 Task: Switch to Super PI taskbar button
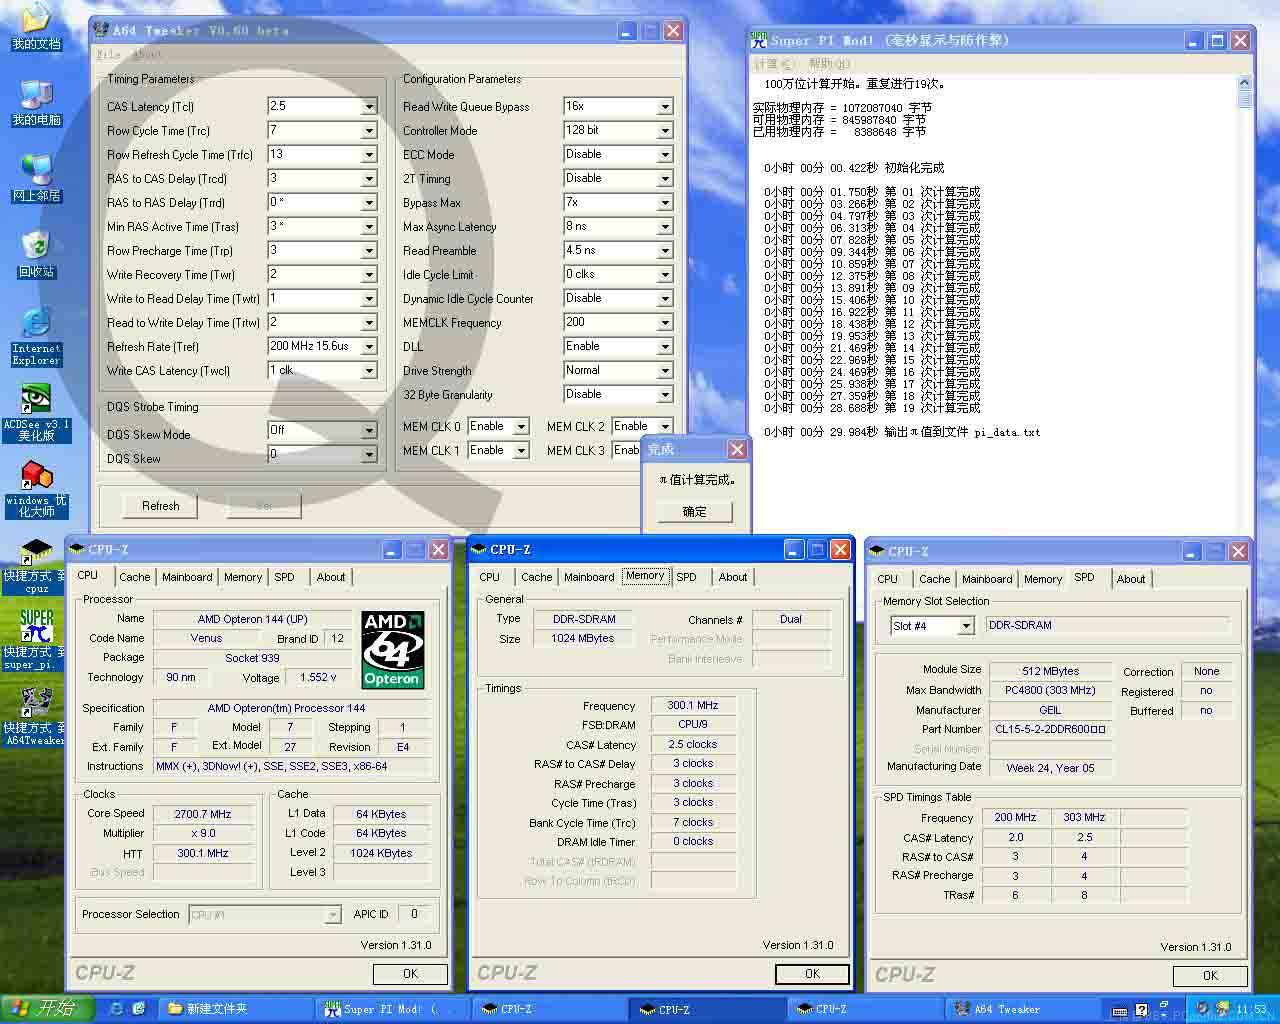pyautogui.click(x=392, y=1009)
